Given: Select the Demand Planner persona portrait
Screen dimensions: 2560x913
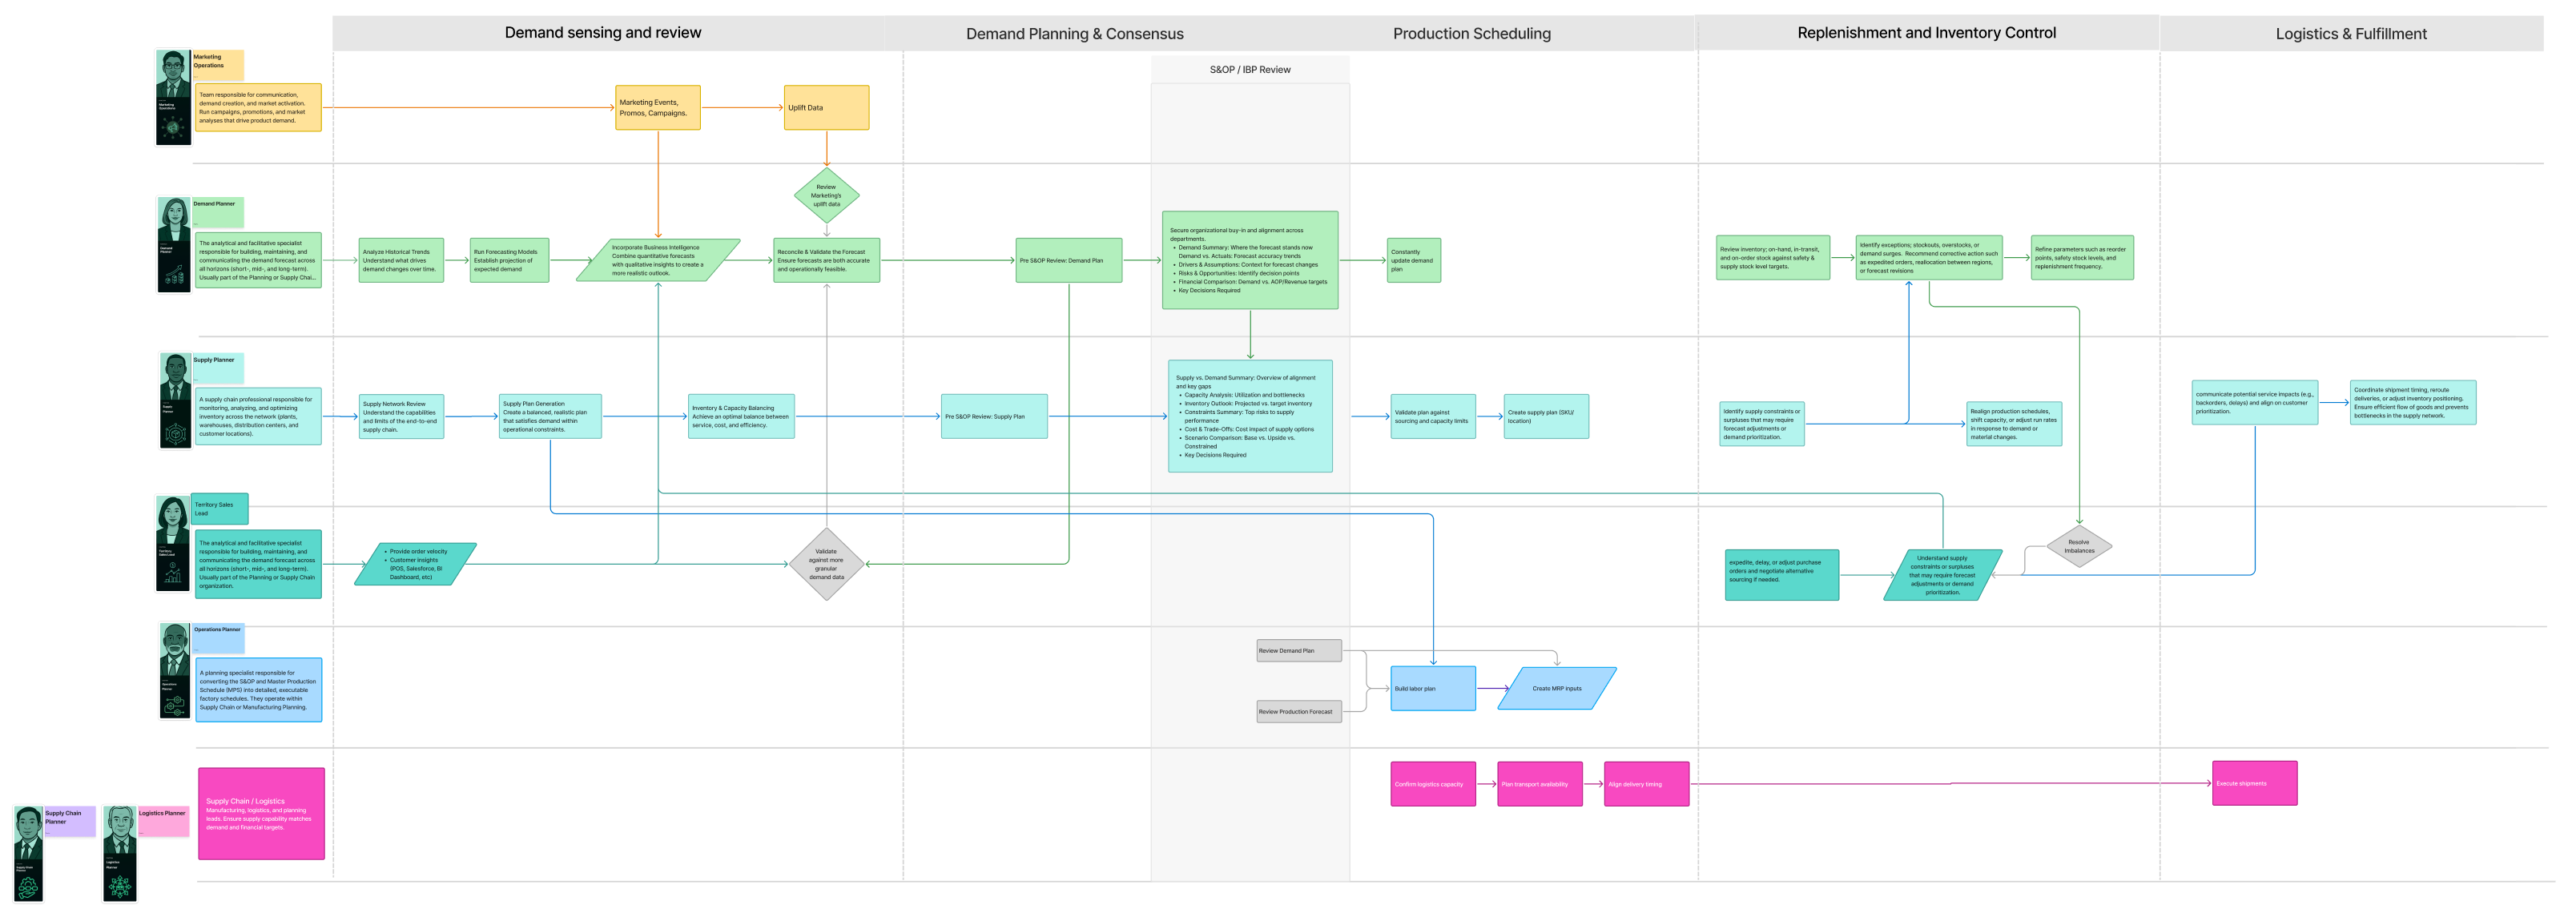Looking at the screenshot, I should pos(174,244).
